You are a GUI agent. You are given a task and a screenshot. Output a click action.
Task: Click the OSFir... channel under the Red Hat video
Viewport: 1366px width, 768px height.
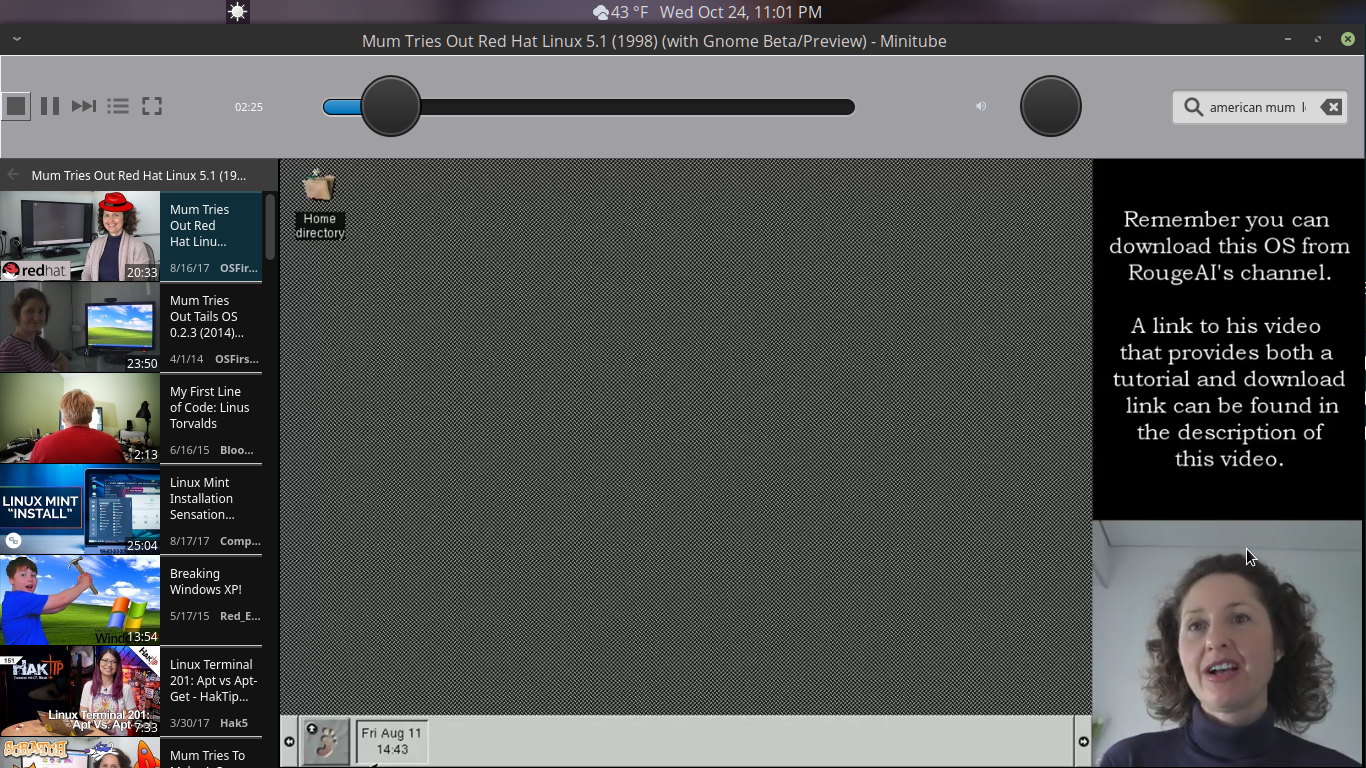pyautogui.click(x=239, y=268)
